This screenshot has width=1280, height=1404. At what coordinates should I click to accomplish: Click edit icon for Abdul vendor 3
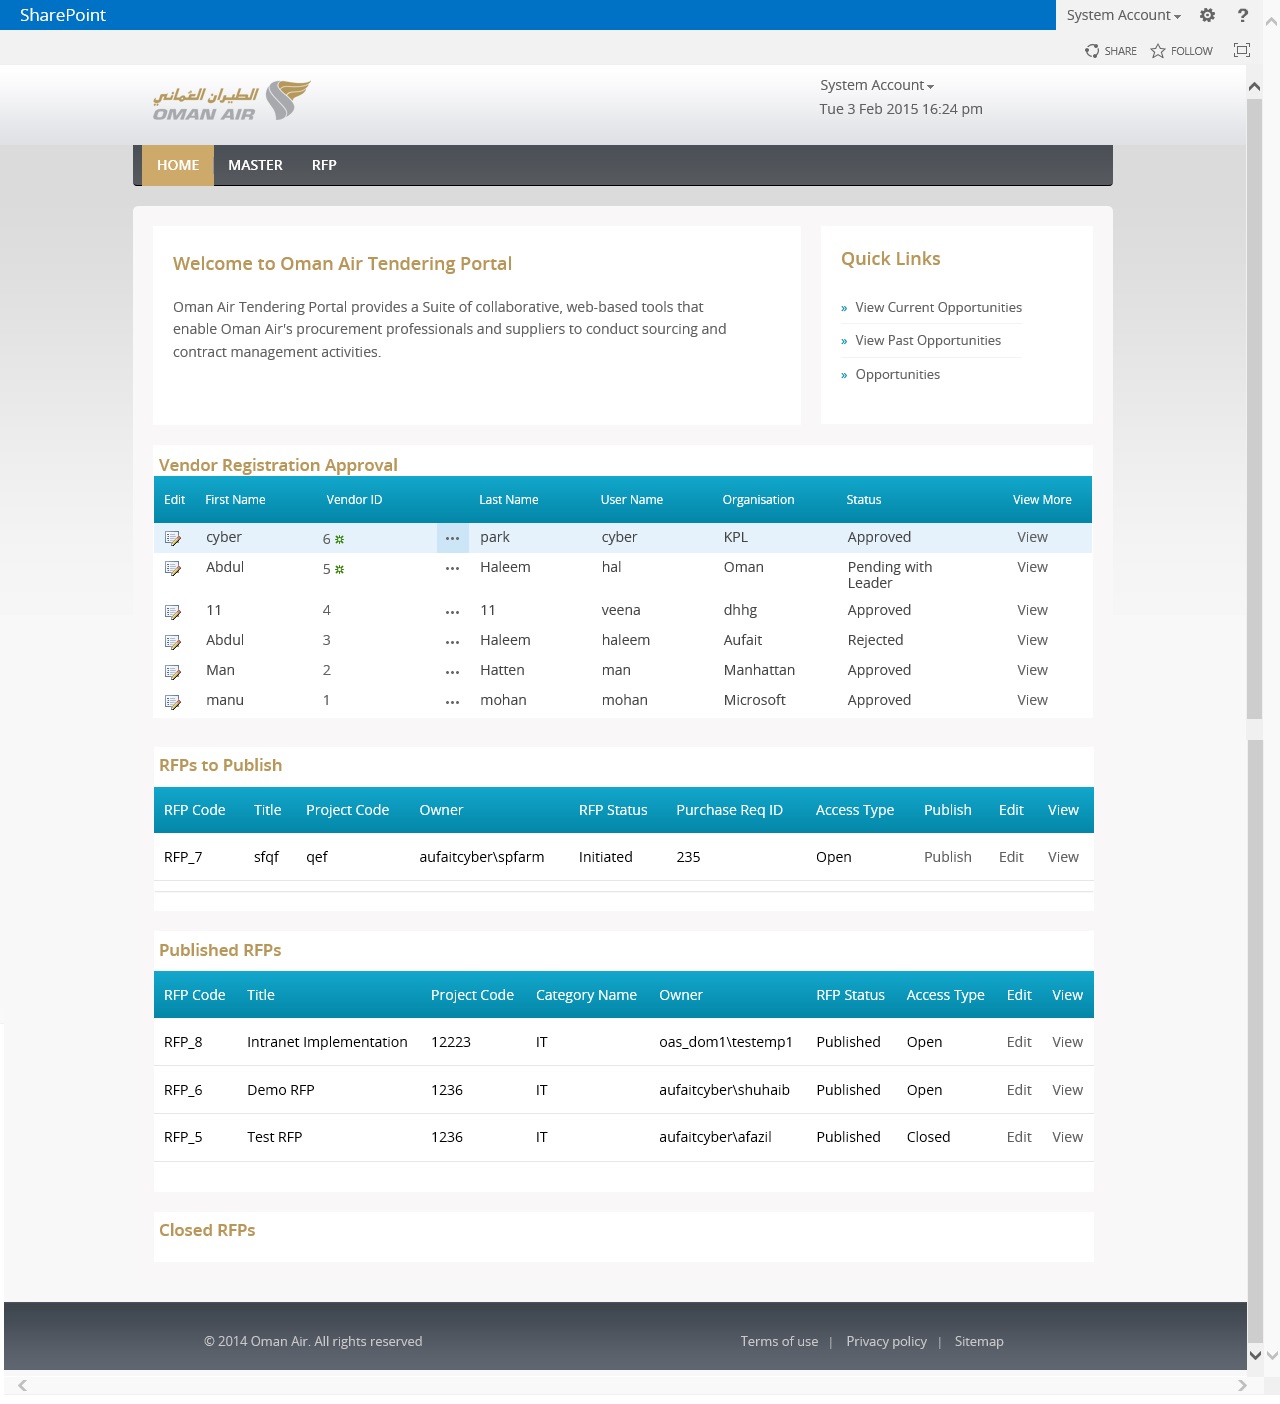pyautogui.click(x=173, y=641)
